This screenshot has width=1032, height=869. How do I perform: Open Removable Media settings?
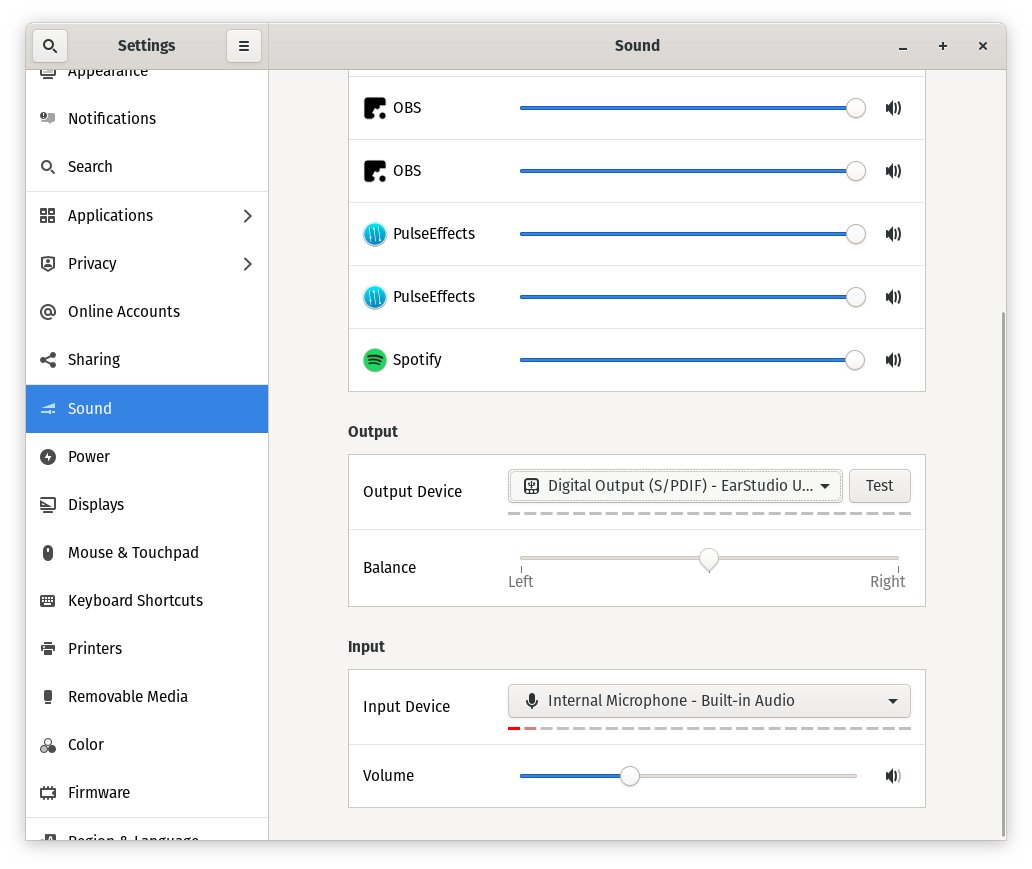click(x=147, y=697)
